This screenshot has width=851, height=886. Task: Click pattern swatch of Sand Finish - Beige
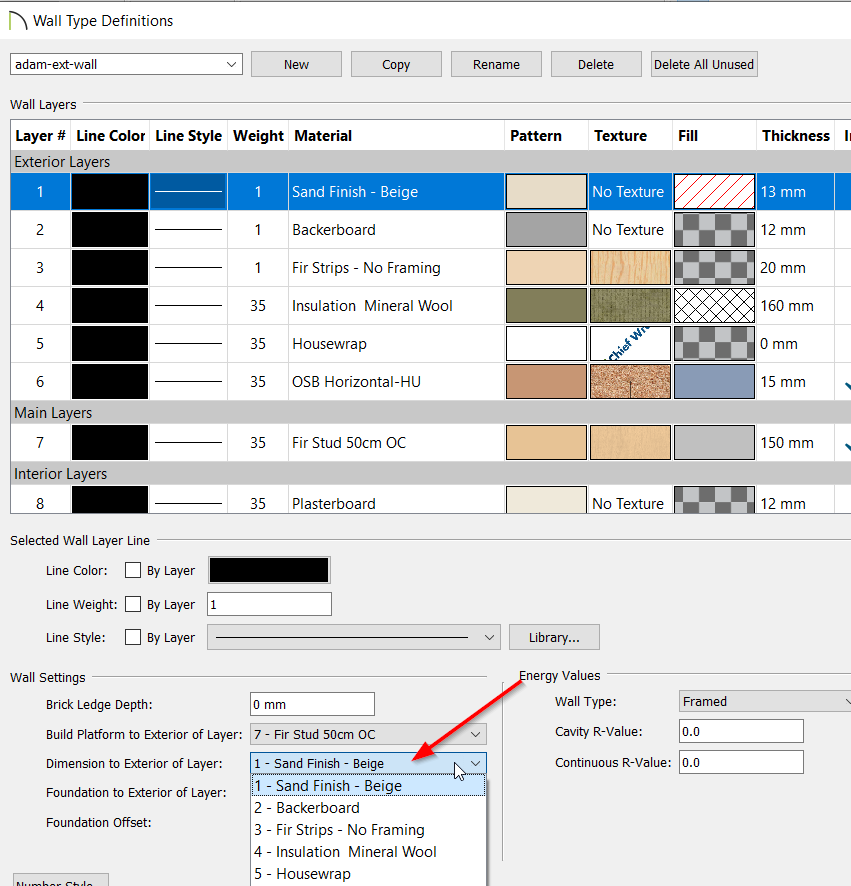pyautogui.click(x=546, y=192)
